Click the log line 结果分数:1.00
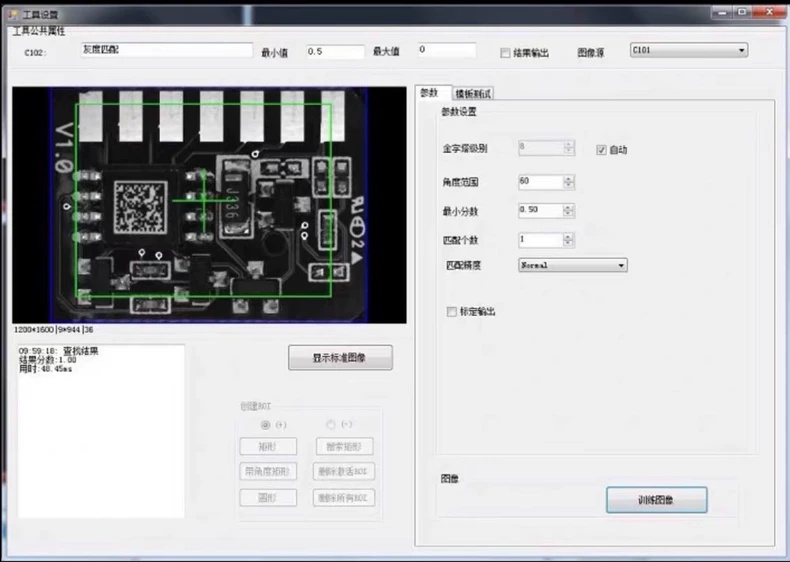The height and width of the screenshot is (562, 790). pyautogui.click(x=47, y=360)
